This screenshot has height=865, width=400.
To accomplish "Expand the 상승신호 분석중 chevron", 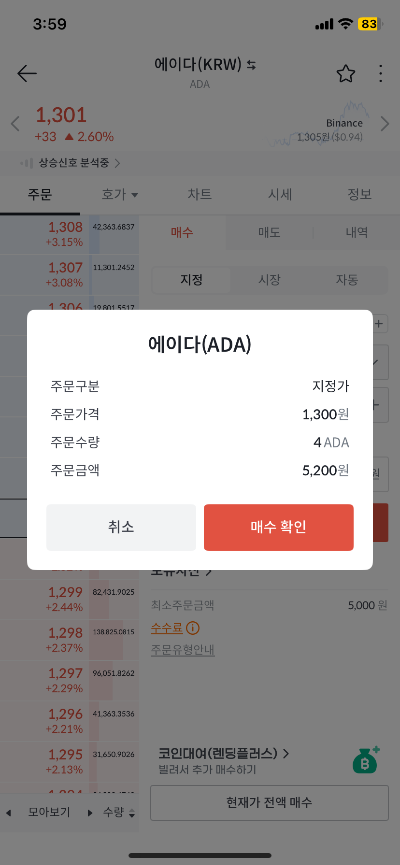I will click(118, 163).
